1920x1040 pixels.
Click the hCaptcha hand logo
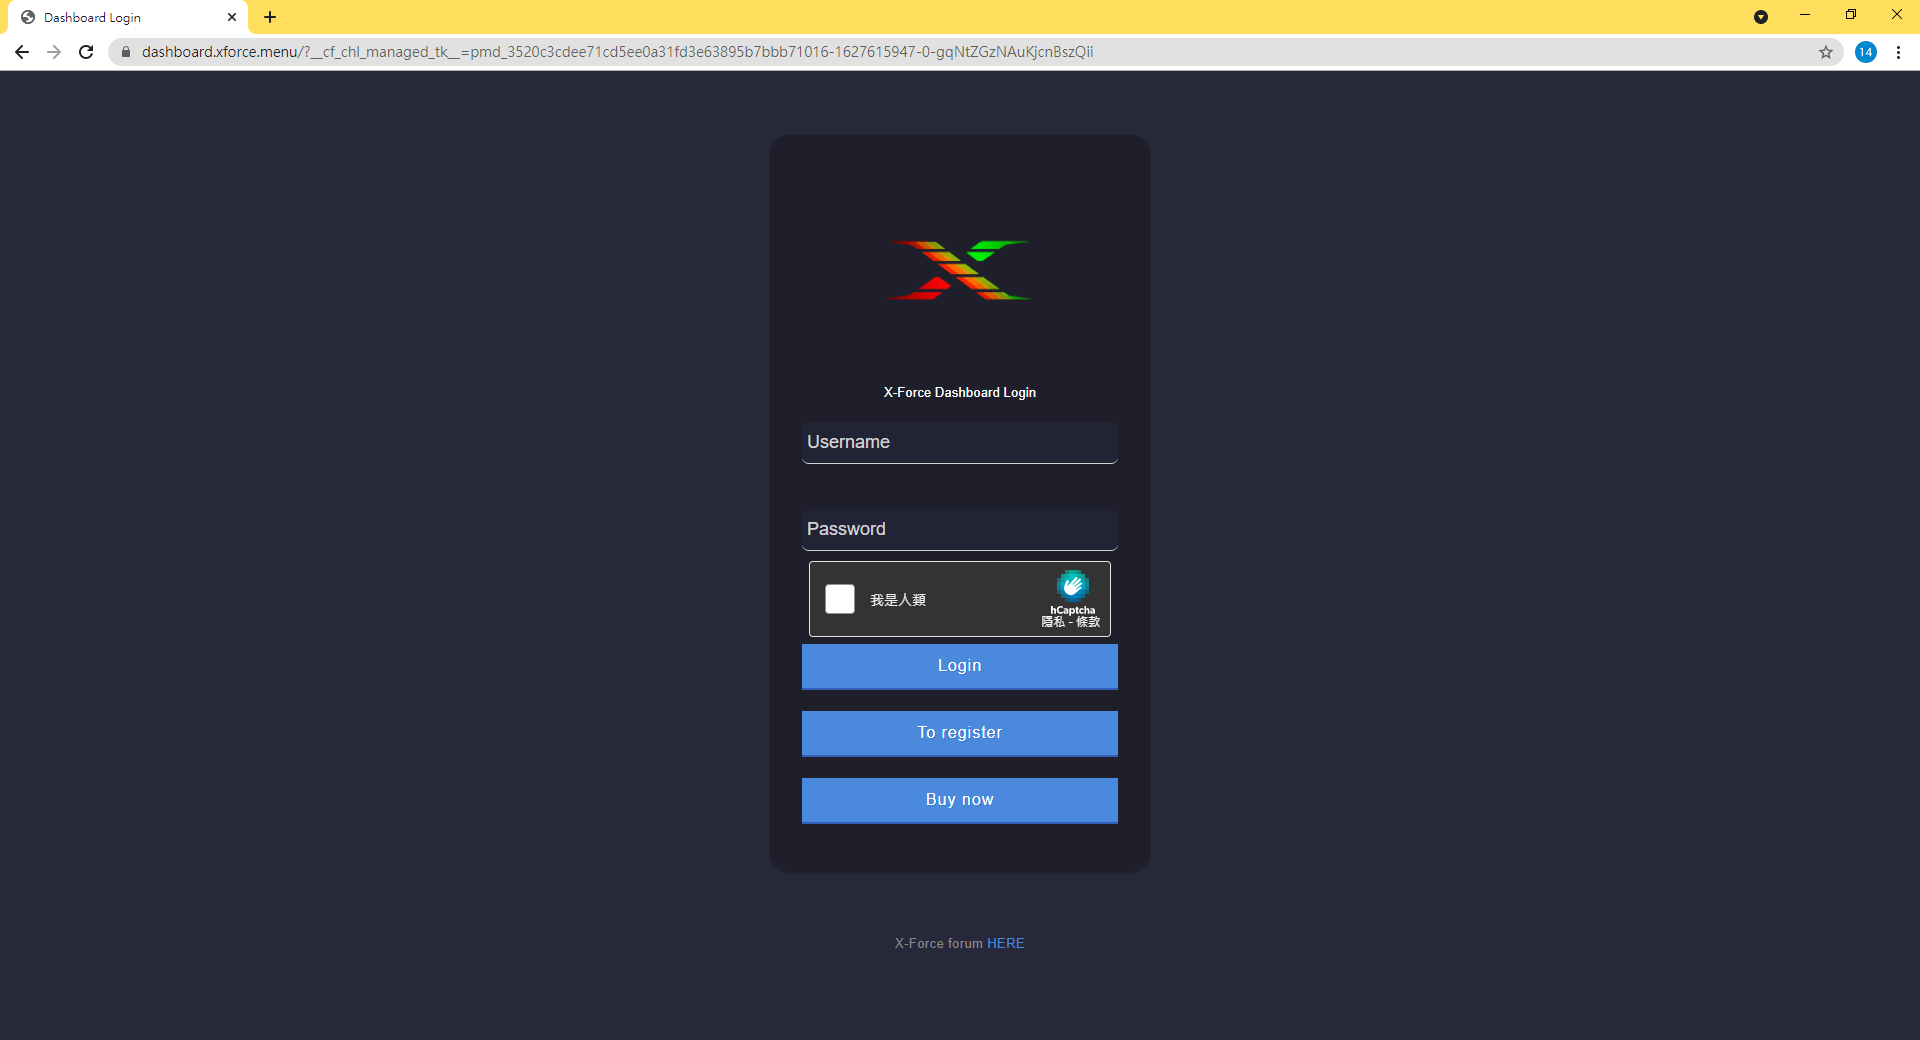click(x=1073, y=585)
